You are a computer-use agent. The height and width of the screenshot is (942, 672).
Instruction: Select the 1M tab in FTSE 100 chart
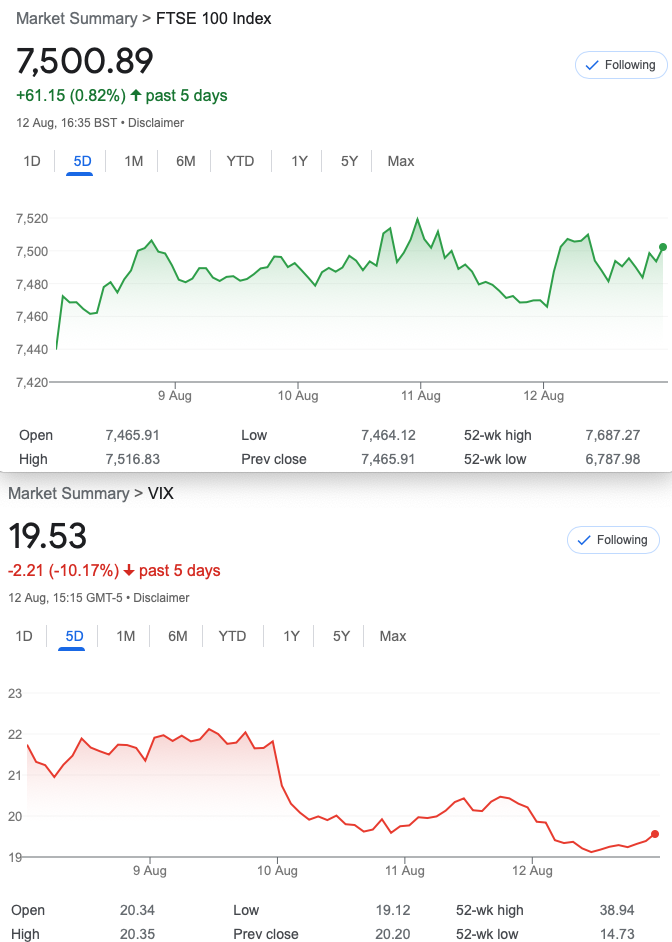pos(133,161)
